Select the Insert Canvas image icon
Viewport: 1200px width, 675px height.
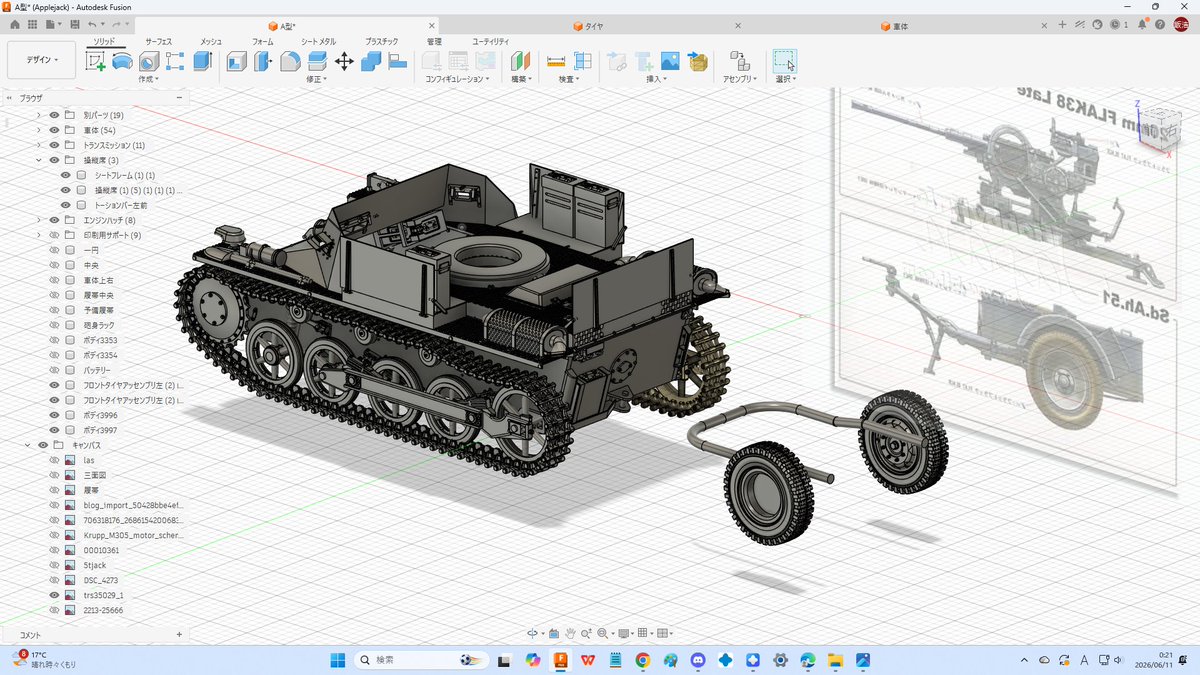tap(670, 61)
